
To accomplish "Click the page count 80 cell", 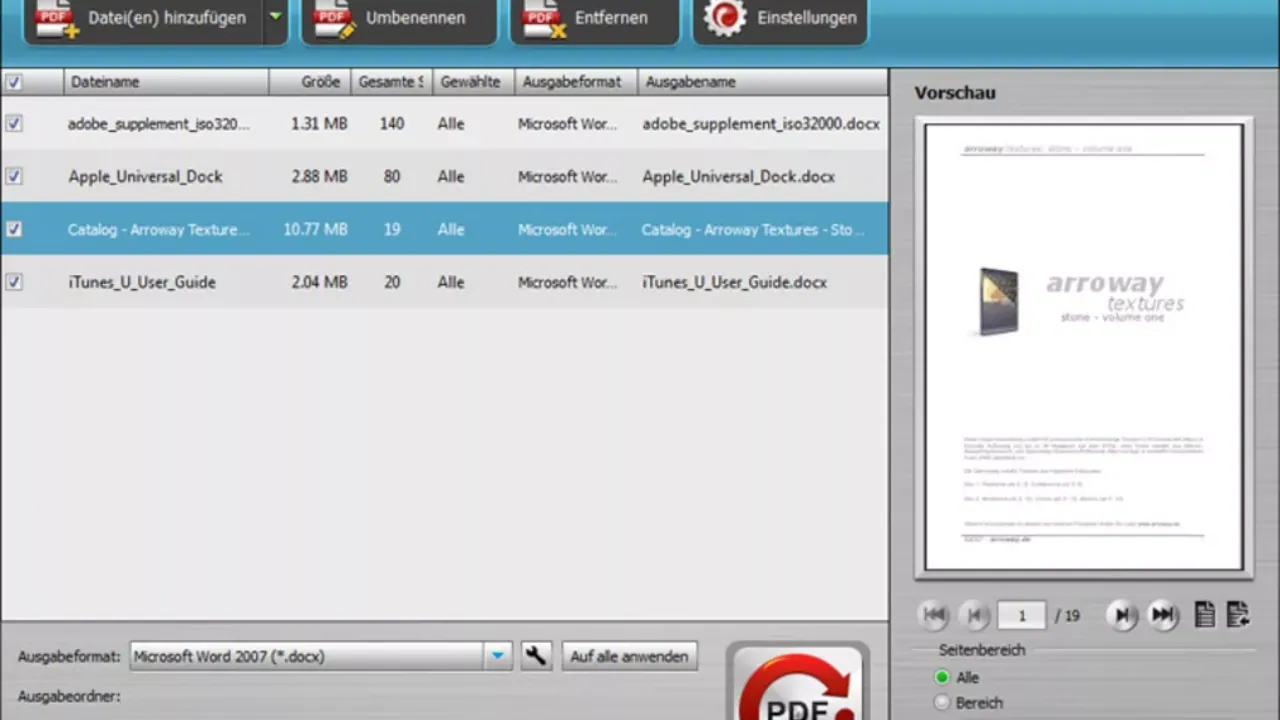I will 392,177.
